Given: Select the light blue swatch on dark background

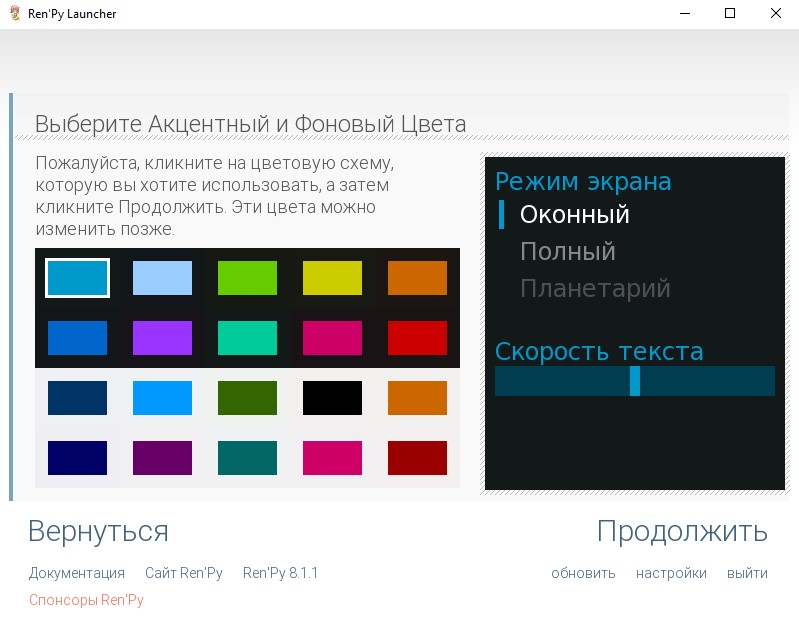Looking at the screenshot, I should (x=162, y=277).
